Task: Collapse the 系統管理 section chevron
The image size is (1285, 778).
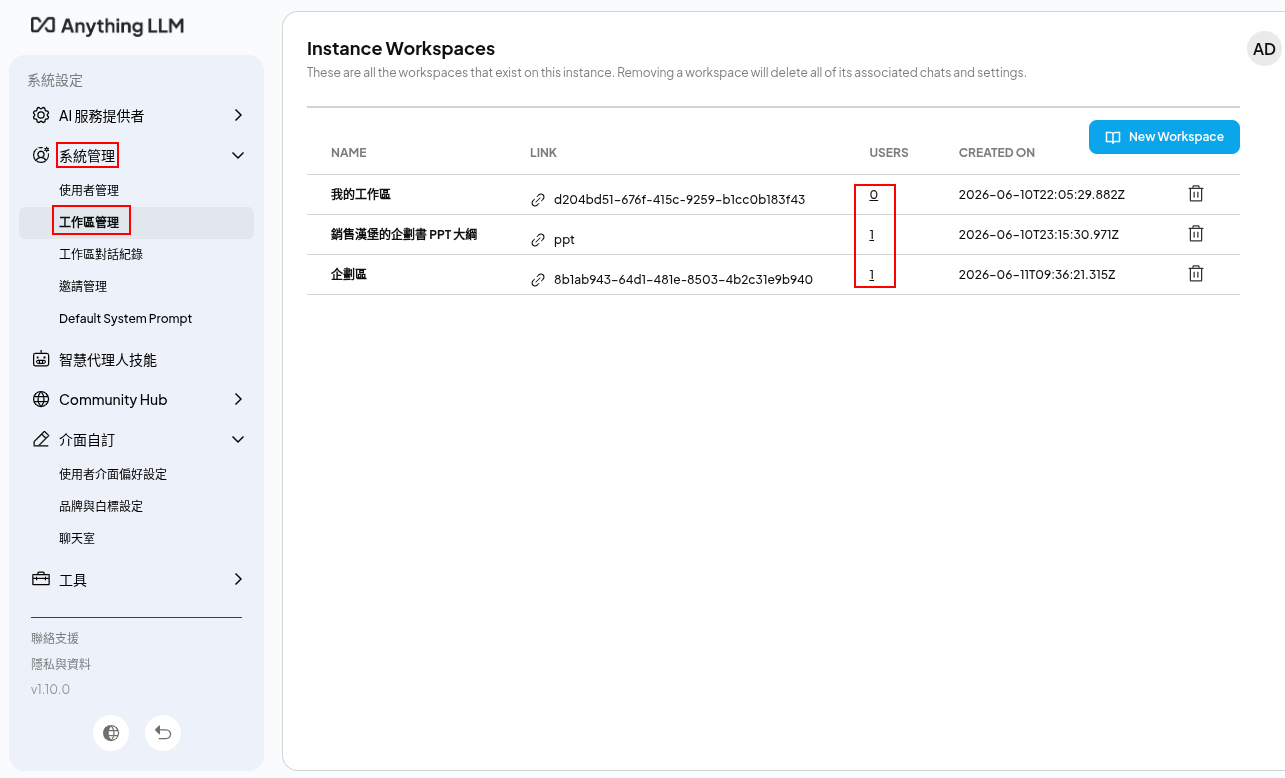Action: [x=238, y=155]
